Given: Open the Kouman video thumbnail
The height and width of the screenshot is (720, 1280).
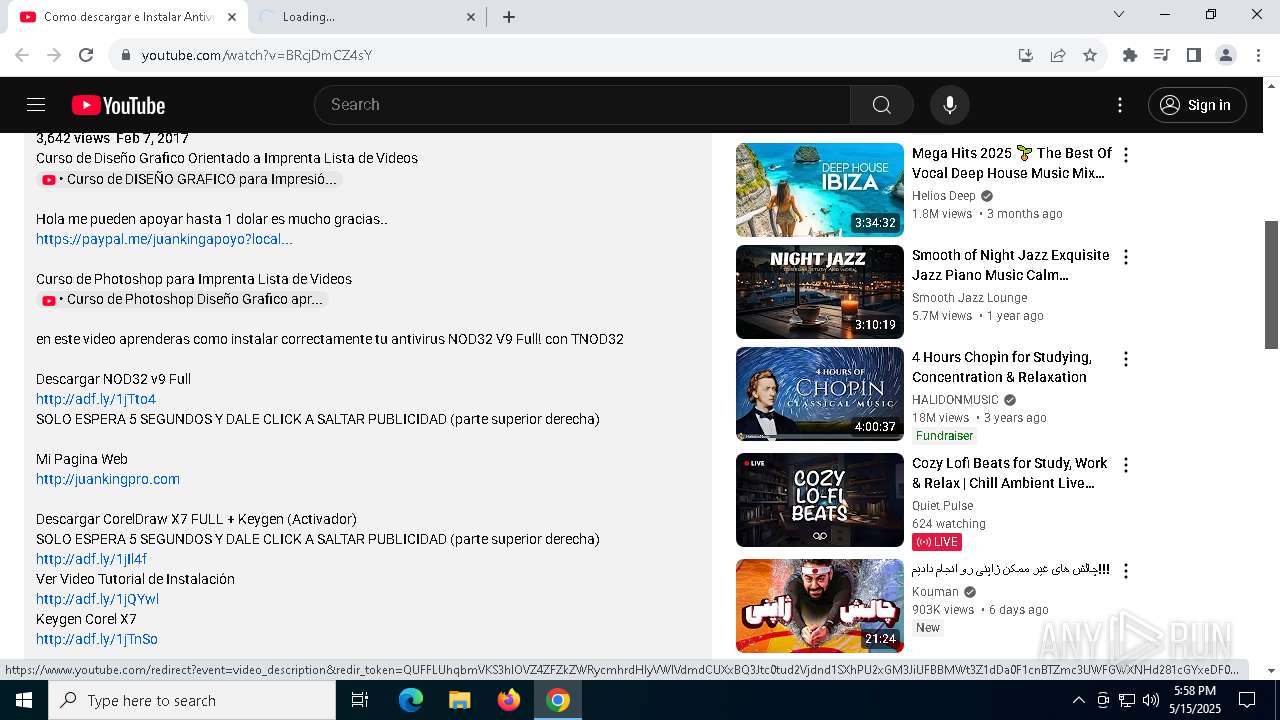Looking at the screenshot, I should (820, 606).
